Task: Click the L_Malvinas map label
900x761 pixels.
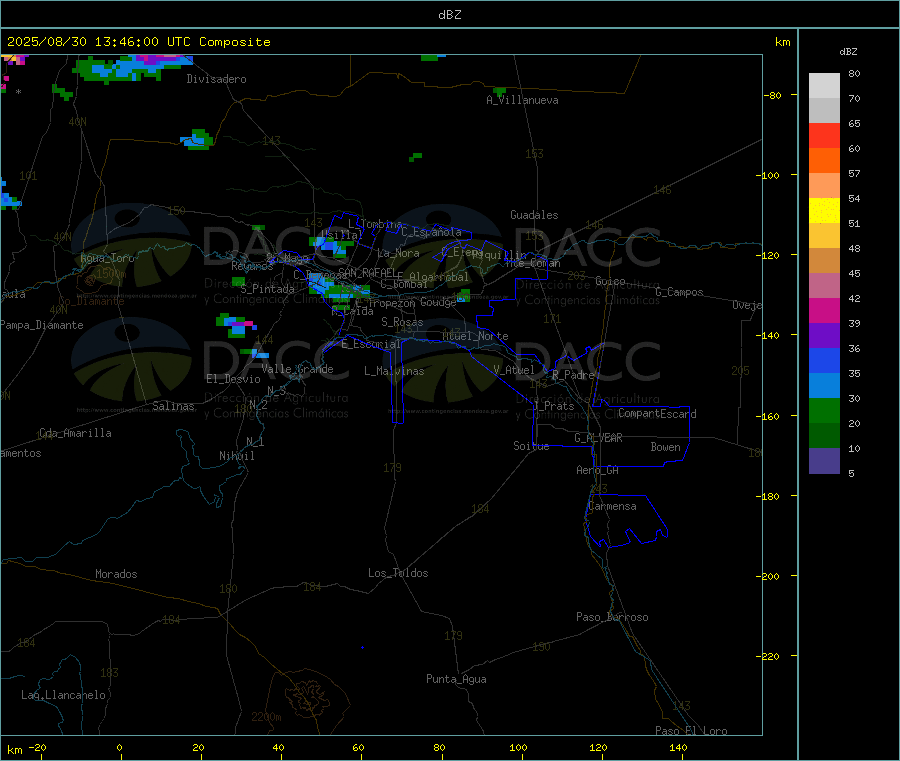Action: click(394, 371)
